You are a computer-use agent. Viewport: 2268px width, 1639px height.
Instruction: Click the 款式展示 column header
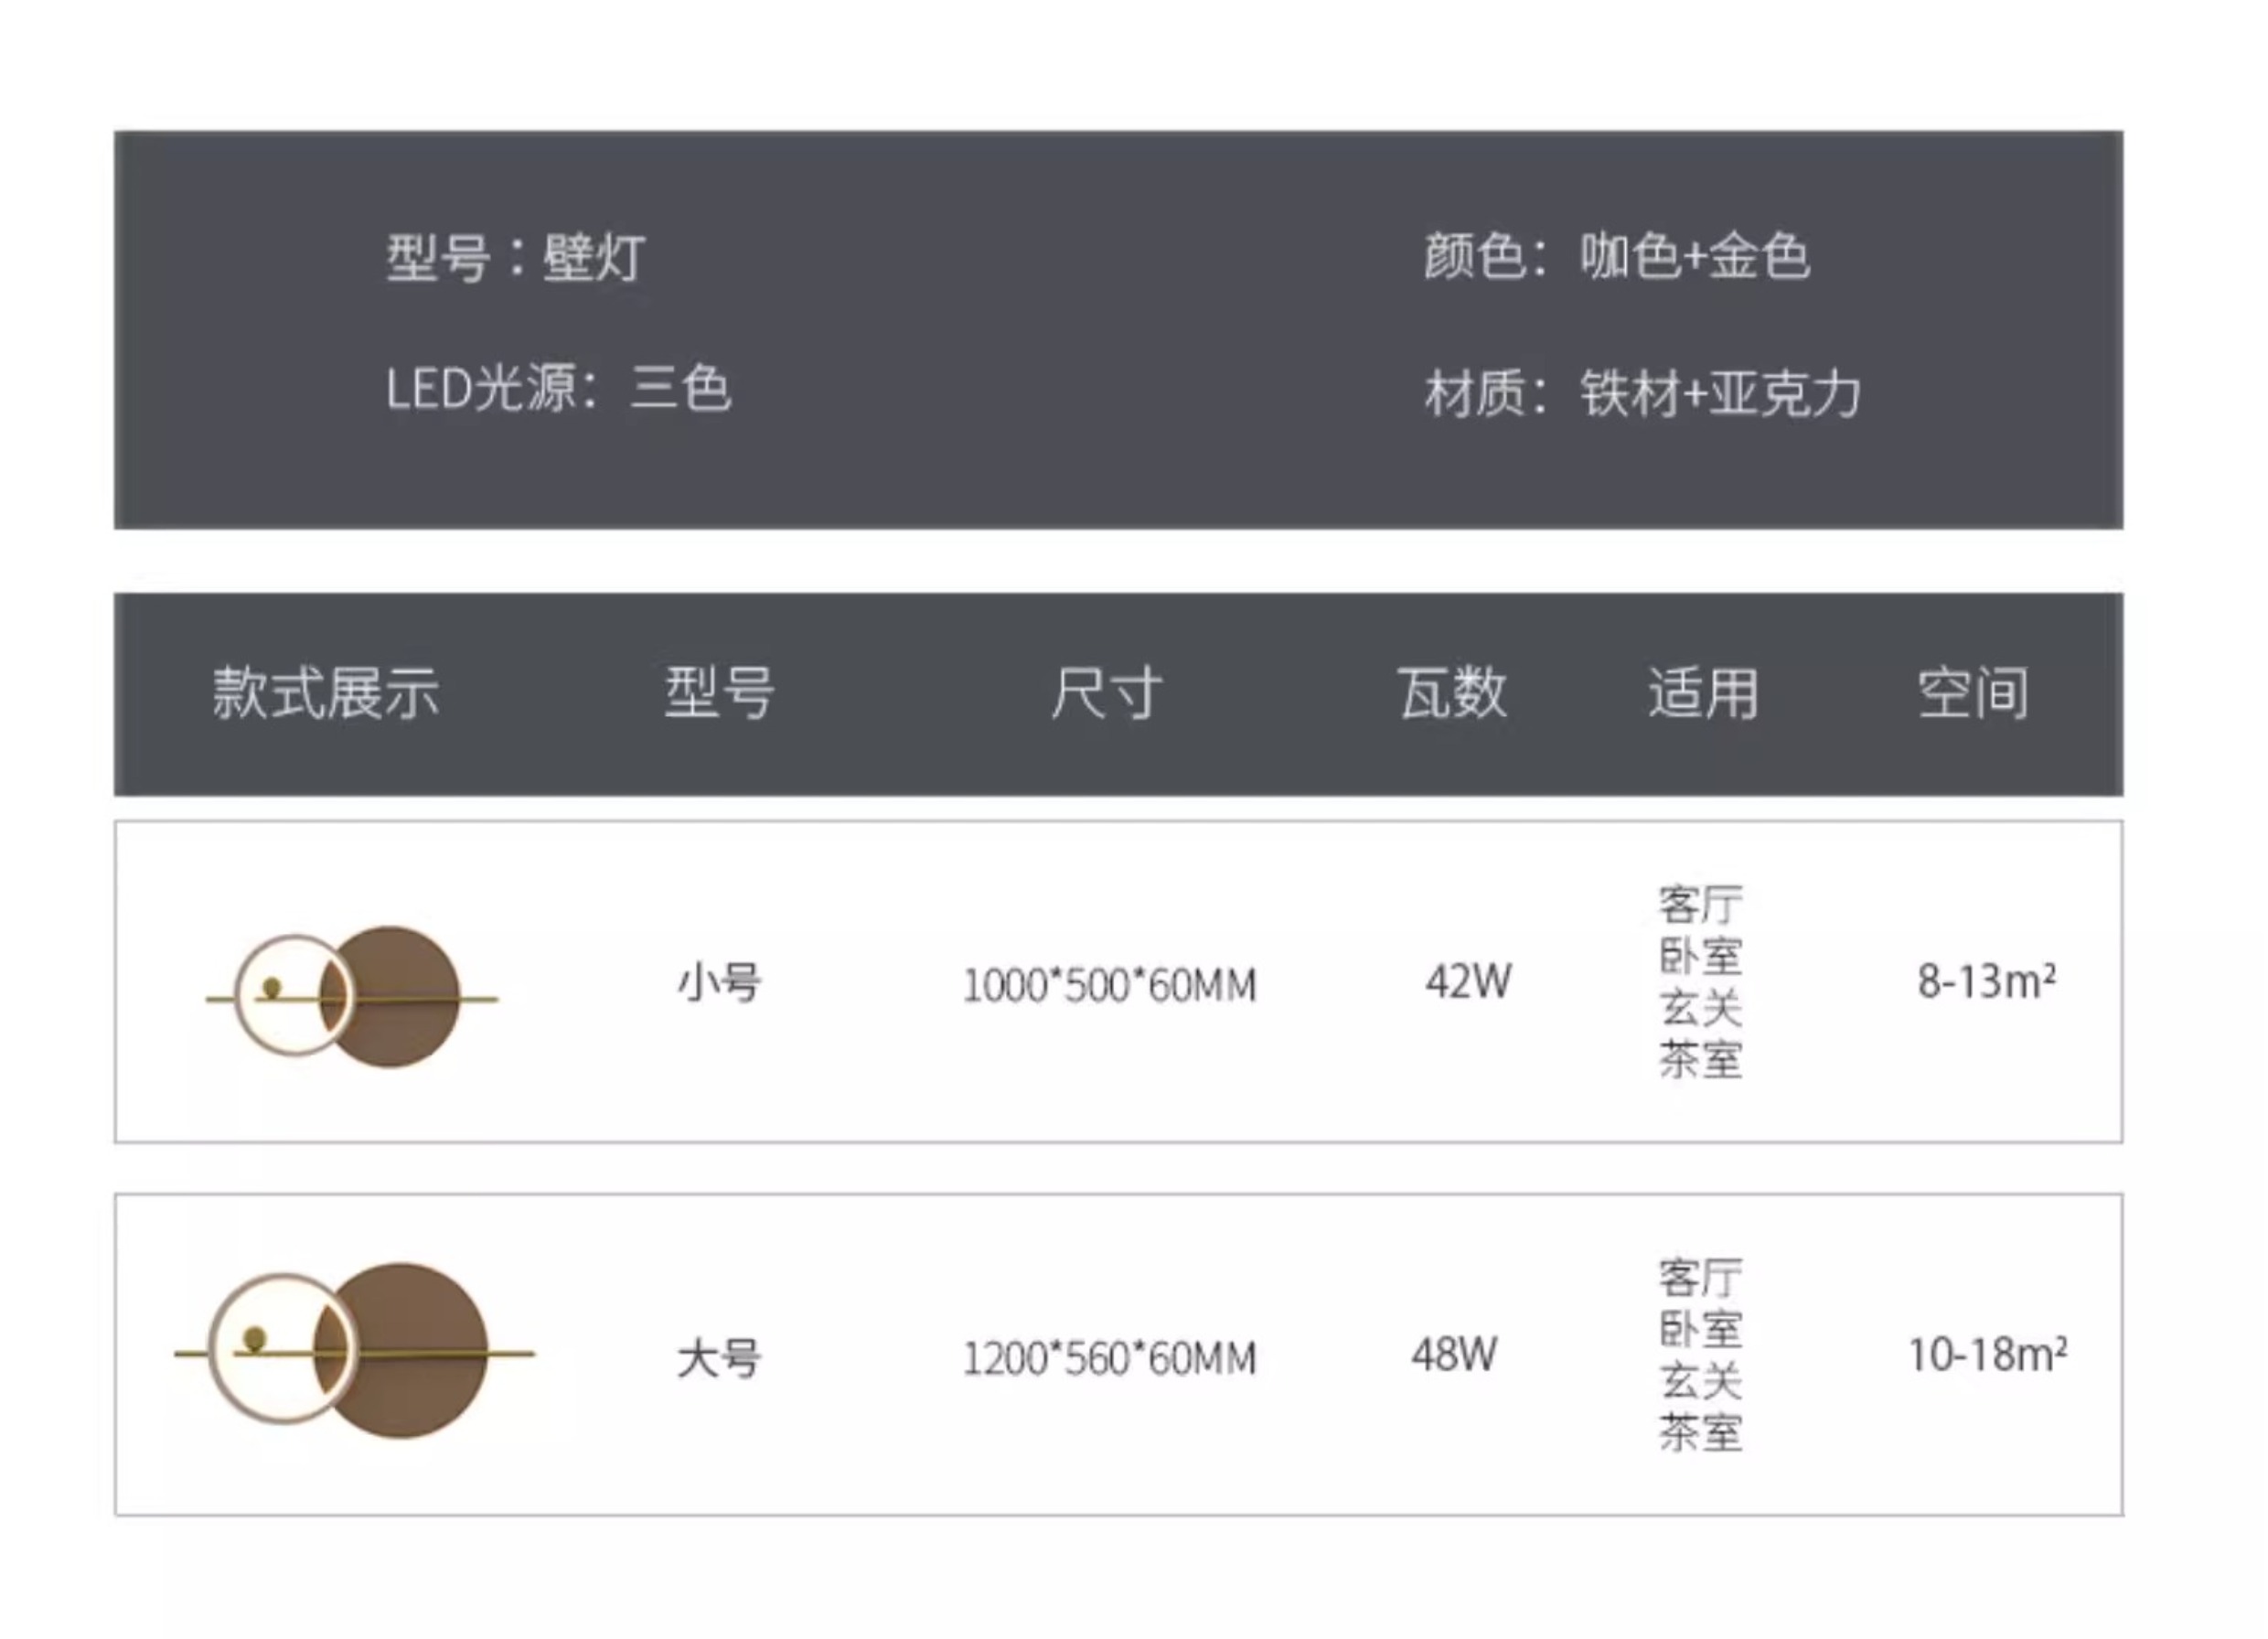point(326,692)
